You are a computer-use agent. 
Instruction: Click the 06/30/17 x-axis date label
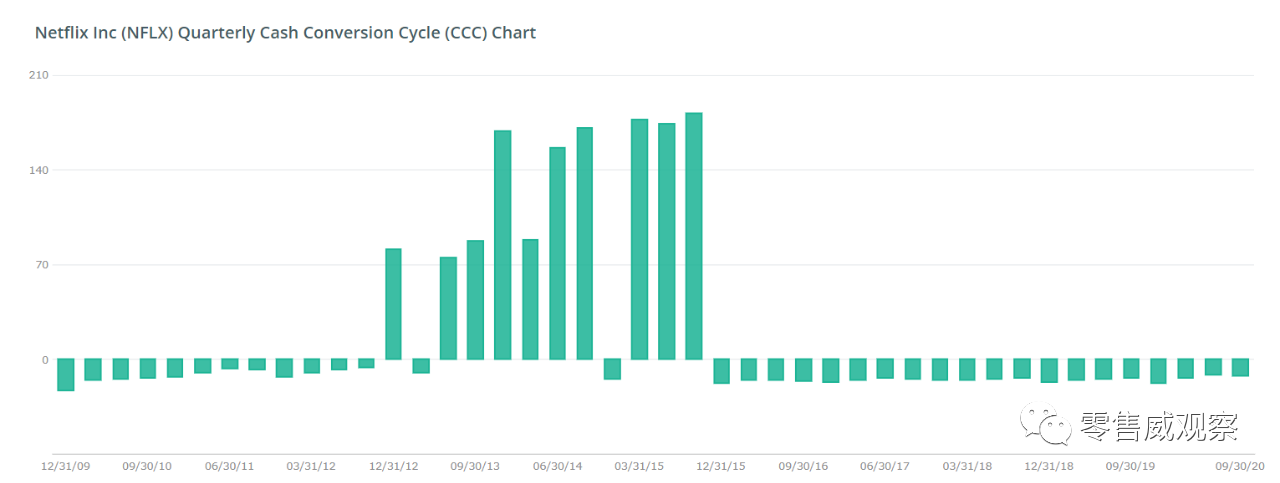(x=885, y=466)
